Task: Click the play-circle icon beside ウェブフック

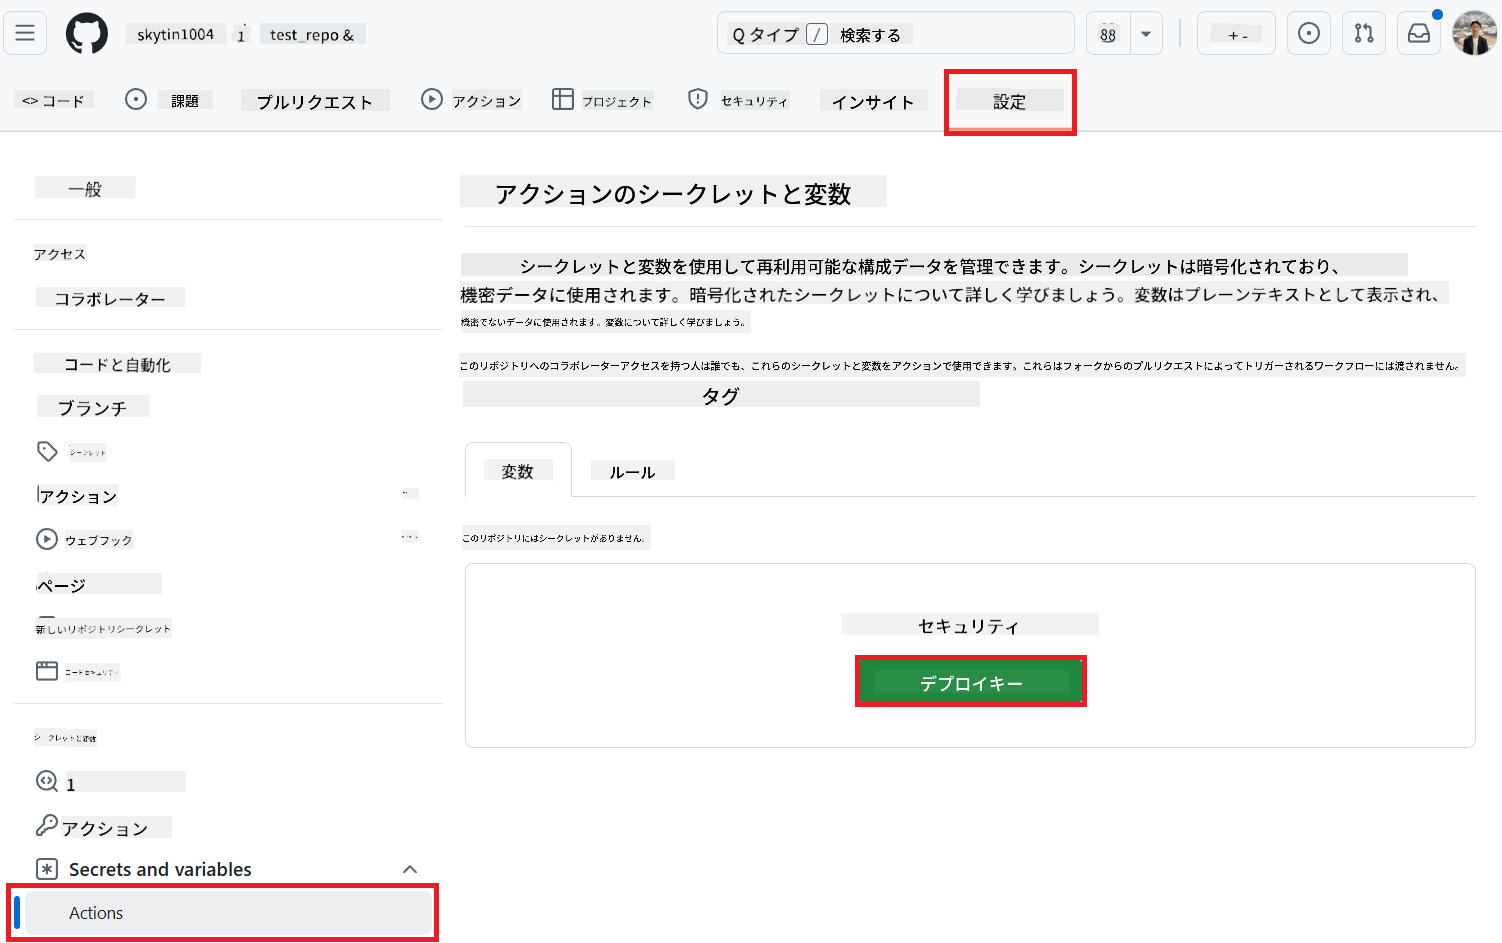Action: pyautogui.click(x=47, y=539)
